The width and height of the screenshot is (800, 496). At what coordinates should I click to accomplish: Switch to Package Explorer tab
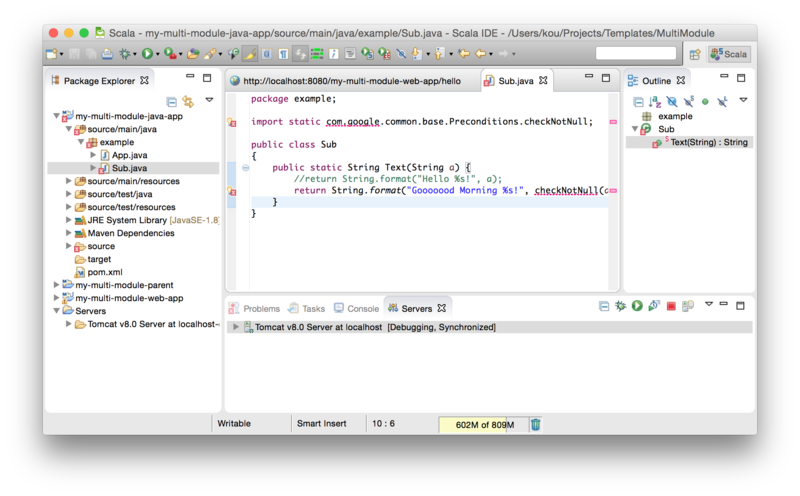[x=99, y=81]
